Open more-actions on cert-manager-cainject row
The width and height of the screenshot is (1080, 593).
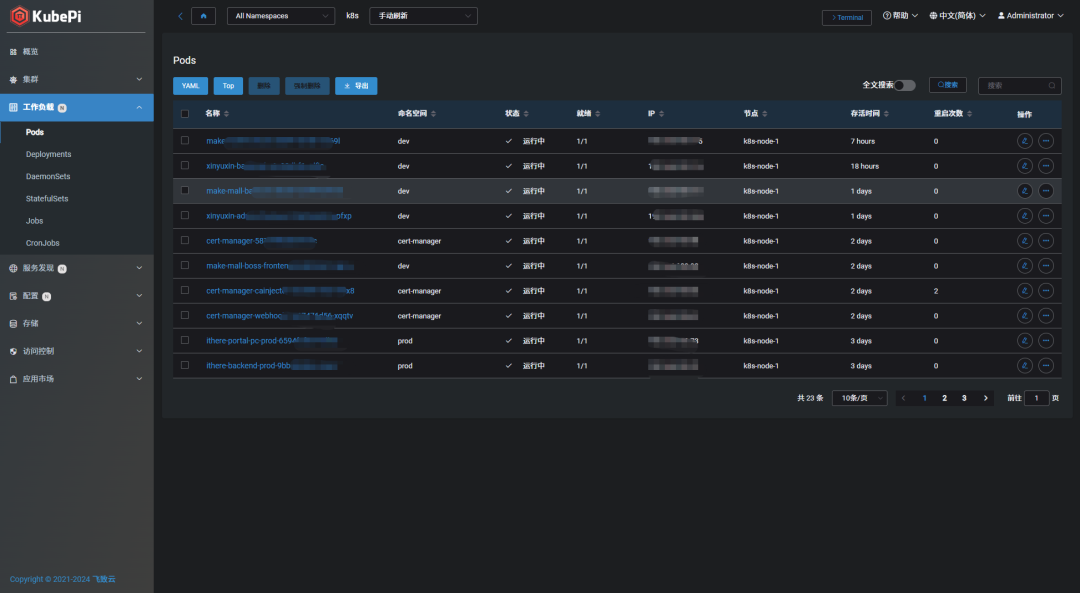point(1046,291)
